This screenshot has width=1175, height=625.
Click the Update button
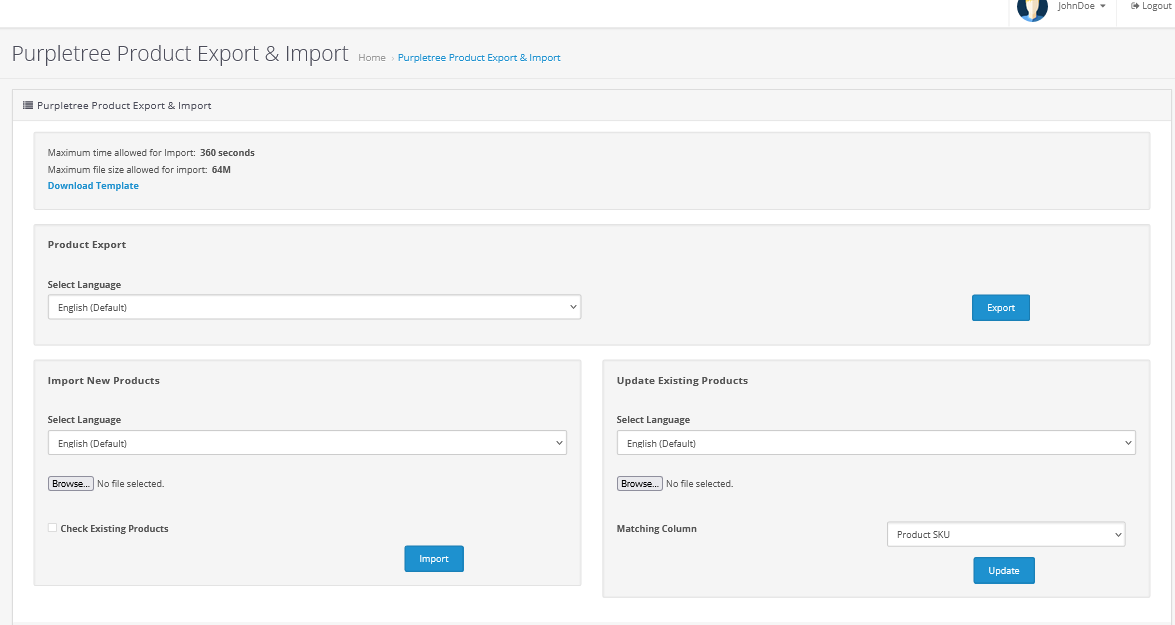[x=1003, y=570]
